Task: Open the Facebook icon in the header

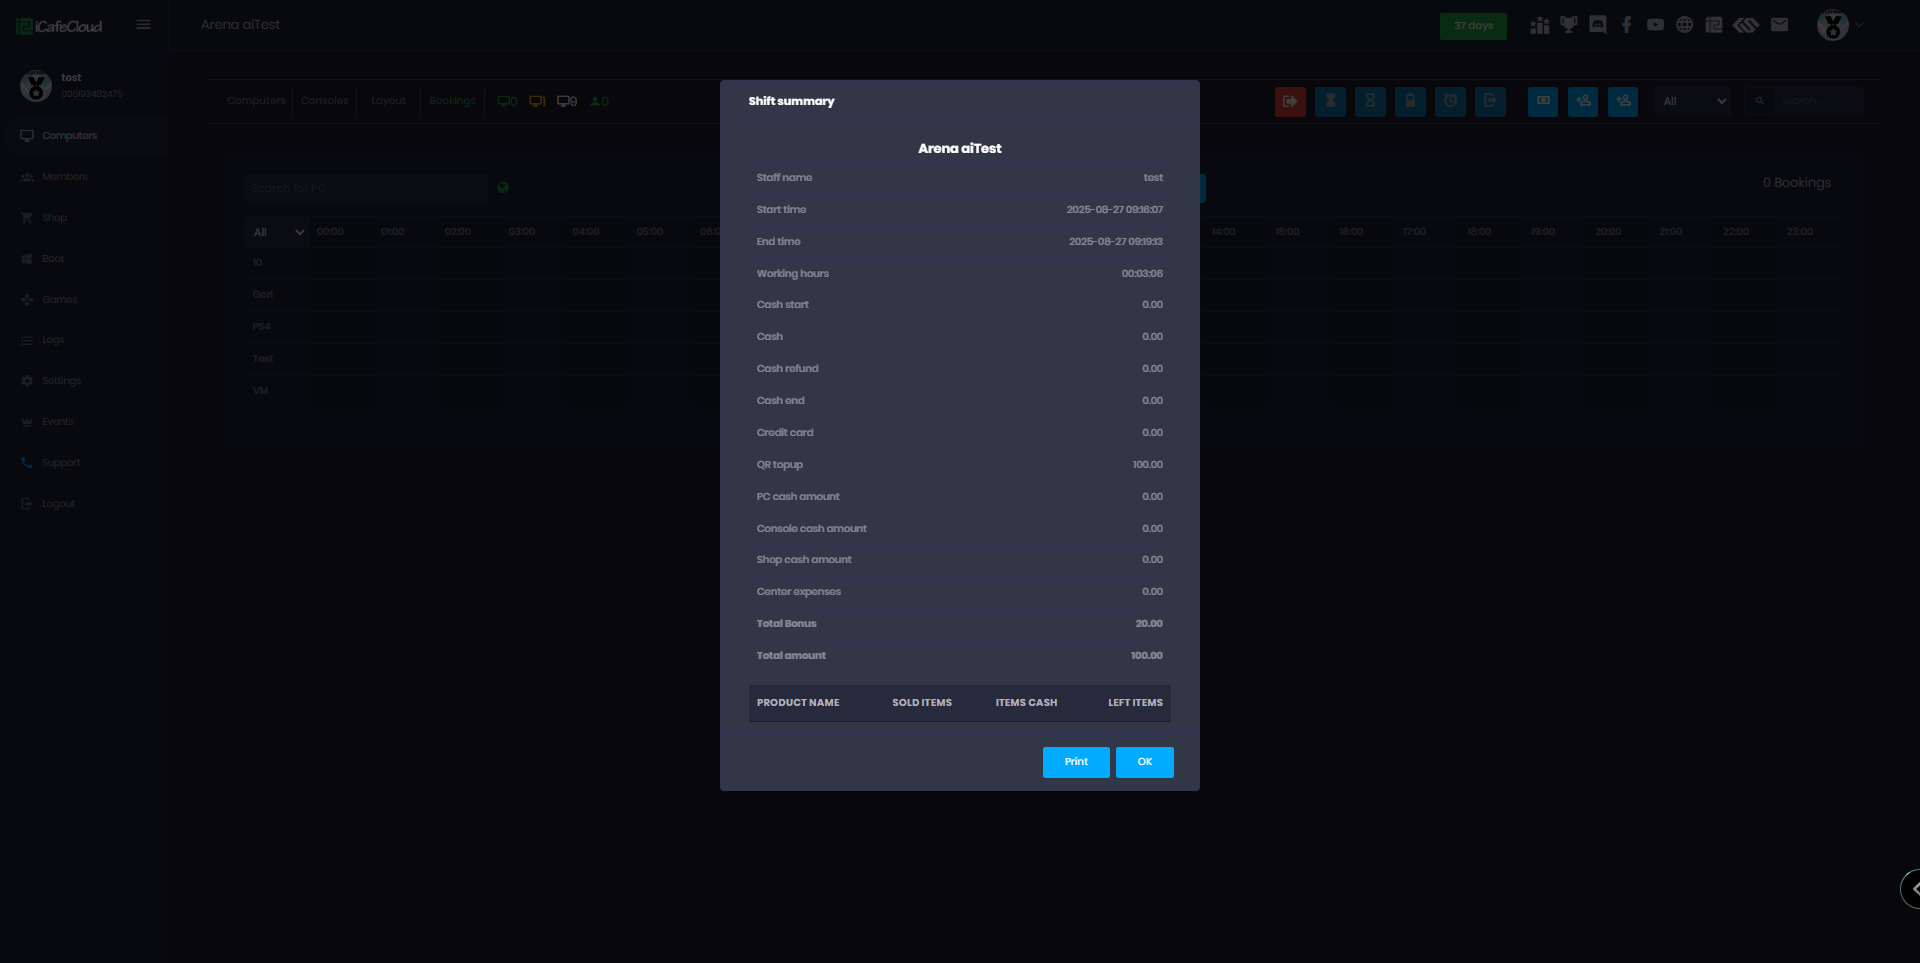Action: (1627, 25)
